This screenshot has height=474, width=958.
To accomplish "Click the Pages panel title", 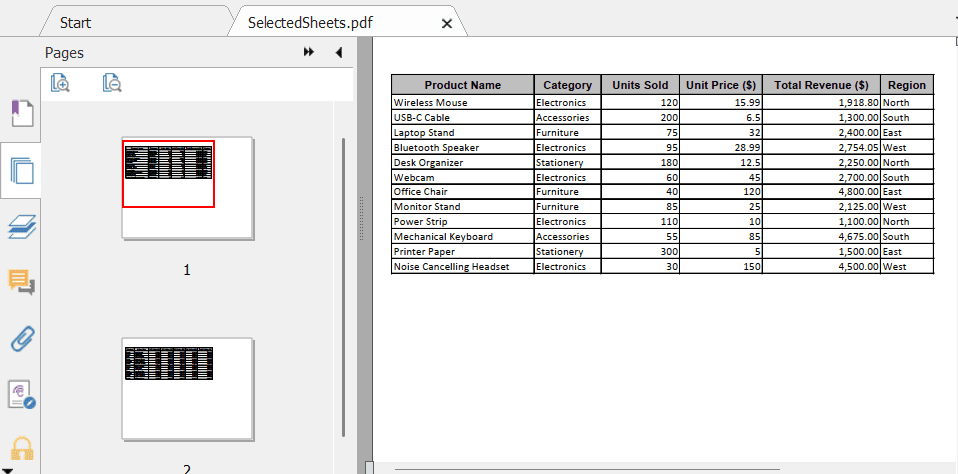I will click(64, 53).
